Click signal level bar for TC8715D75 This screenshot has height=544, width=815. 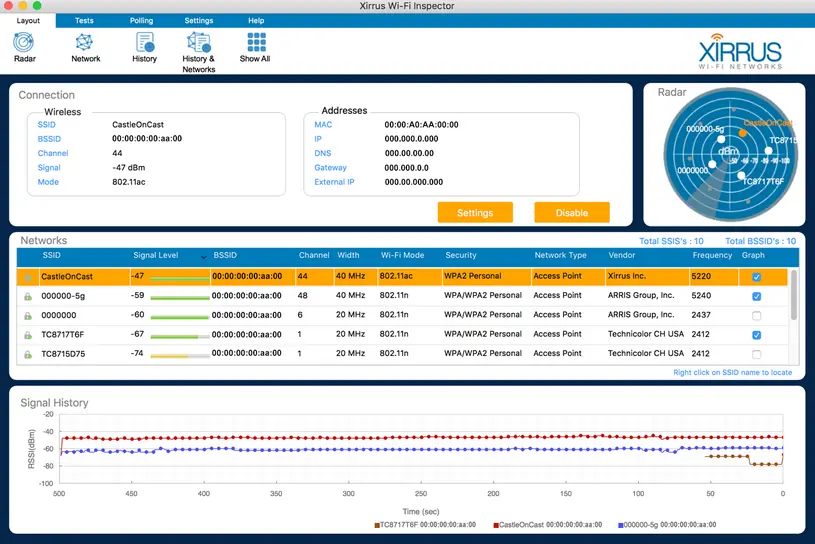pos(180,356)
